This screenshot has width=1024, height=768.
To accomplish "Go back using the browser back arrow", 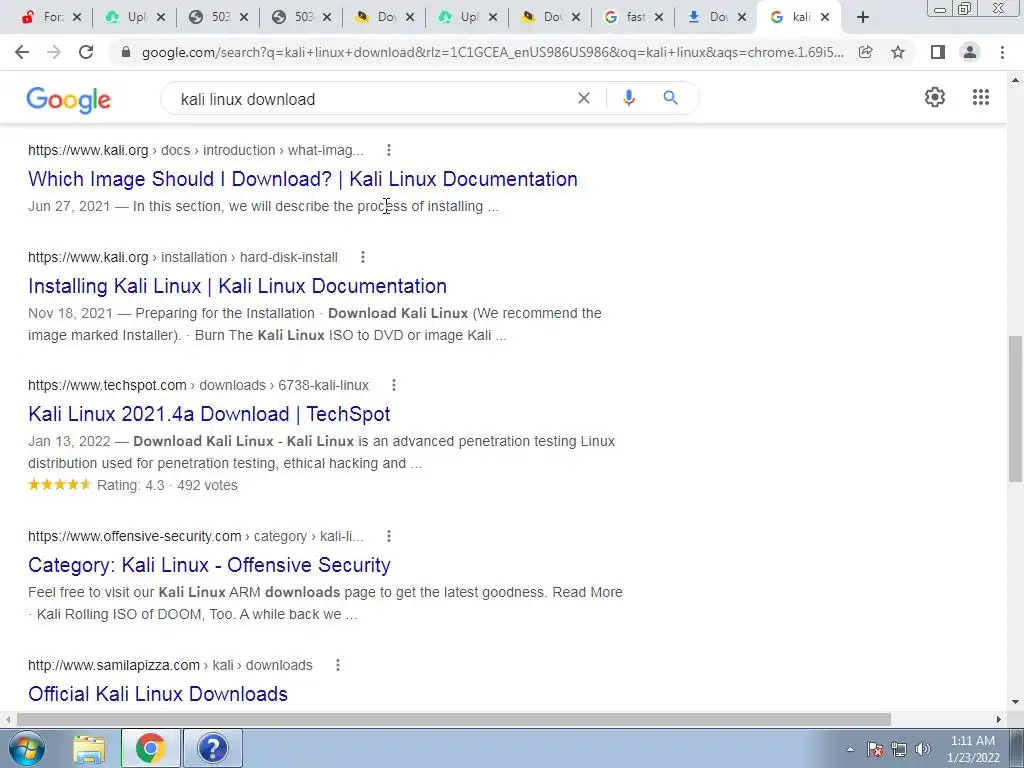I will [22, 52].
